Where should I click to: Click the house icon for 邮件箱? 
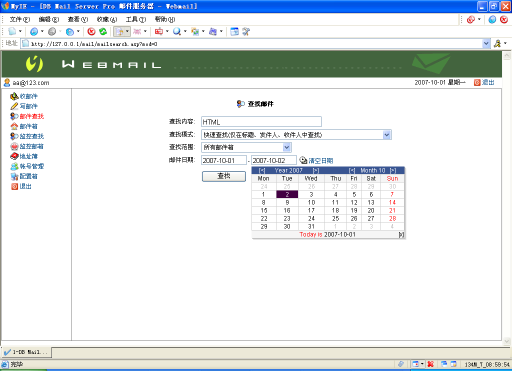pos(14,126)
